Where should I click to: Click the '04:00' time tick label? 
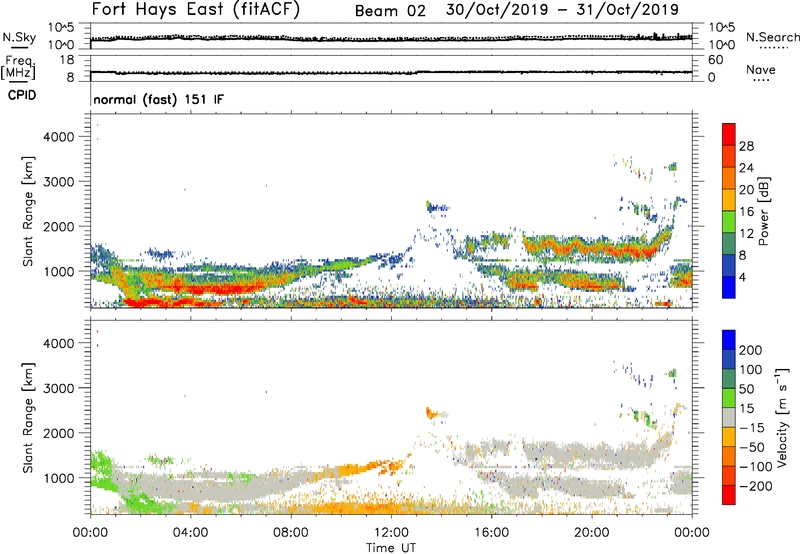pos(190,533)
